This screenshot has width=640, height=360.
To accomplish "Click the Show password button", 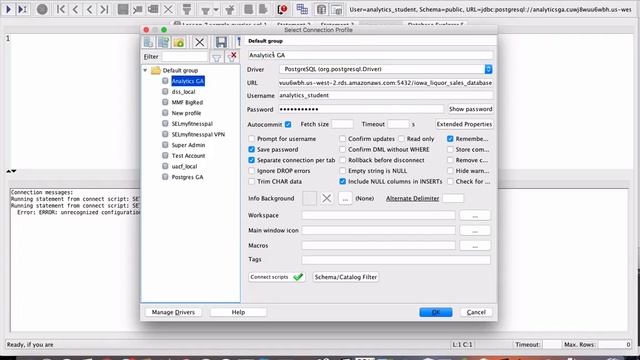I will pyautogui.click(x=470, y=109).
